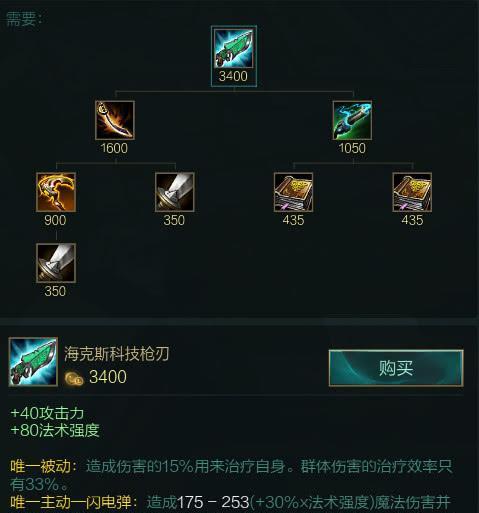Click the item name 海克斯科技枪刃
479x513 pixels.
pyautogui.click(x=117, y=354)
